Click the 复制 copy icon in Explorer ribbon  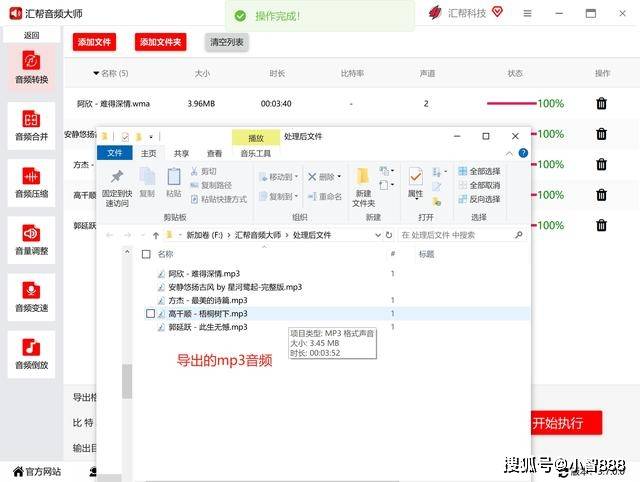tap(147, 177)
